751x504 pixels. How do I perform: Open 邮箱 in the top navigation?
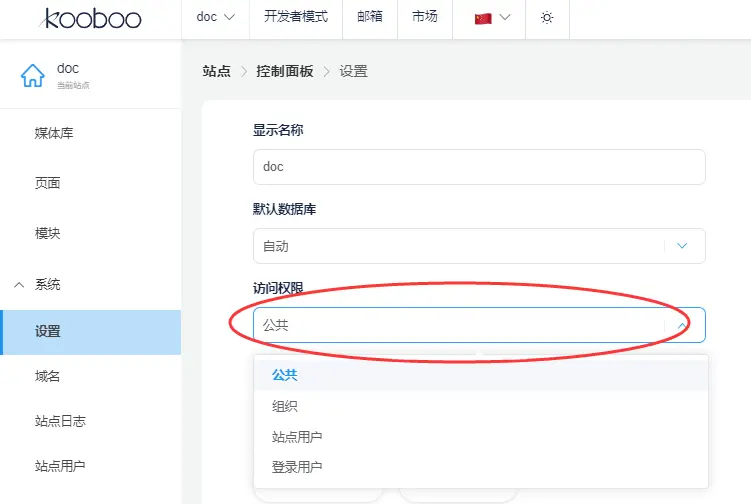coord(370,17)
